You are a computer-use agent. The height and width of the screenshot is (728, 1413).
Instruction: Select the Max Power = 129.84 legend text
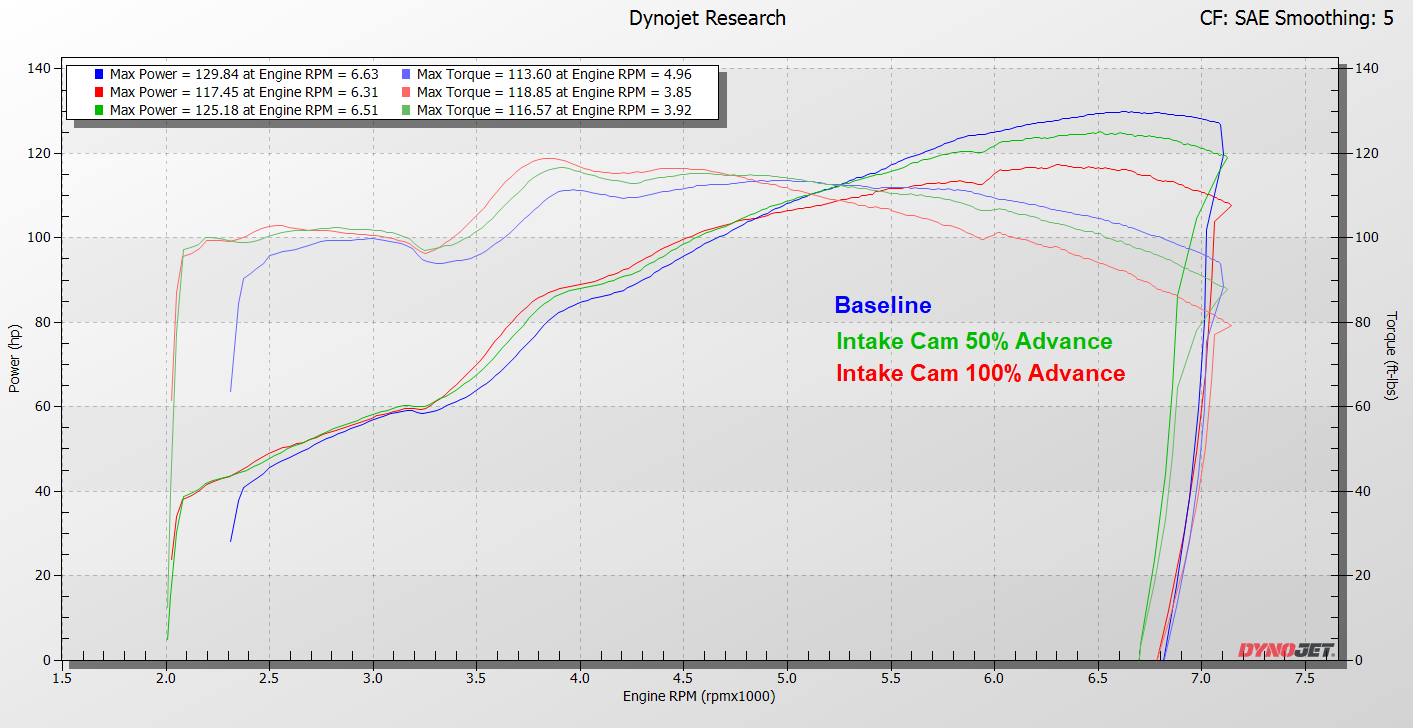coord(243,74)
